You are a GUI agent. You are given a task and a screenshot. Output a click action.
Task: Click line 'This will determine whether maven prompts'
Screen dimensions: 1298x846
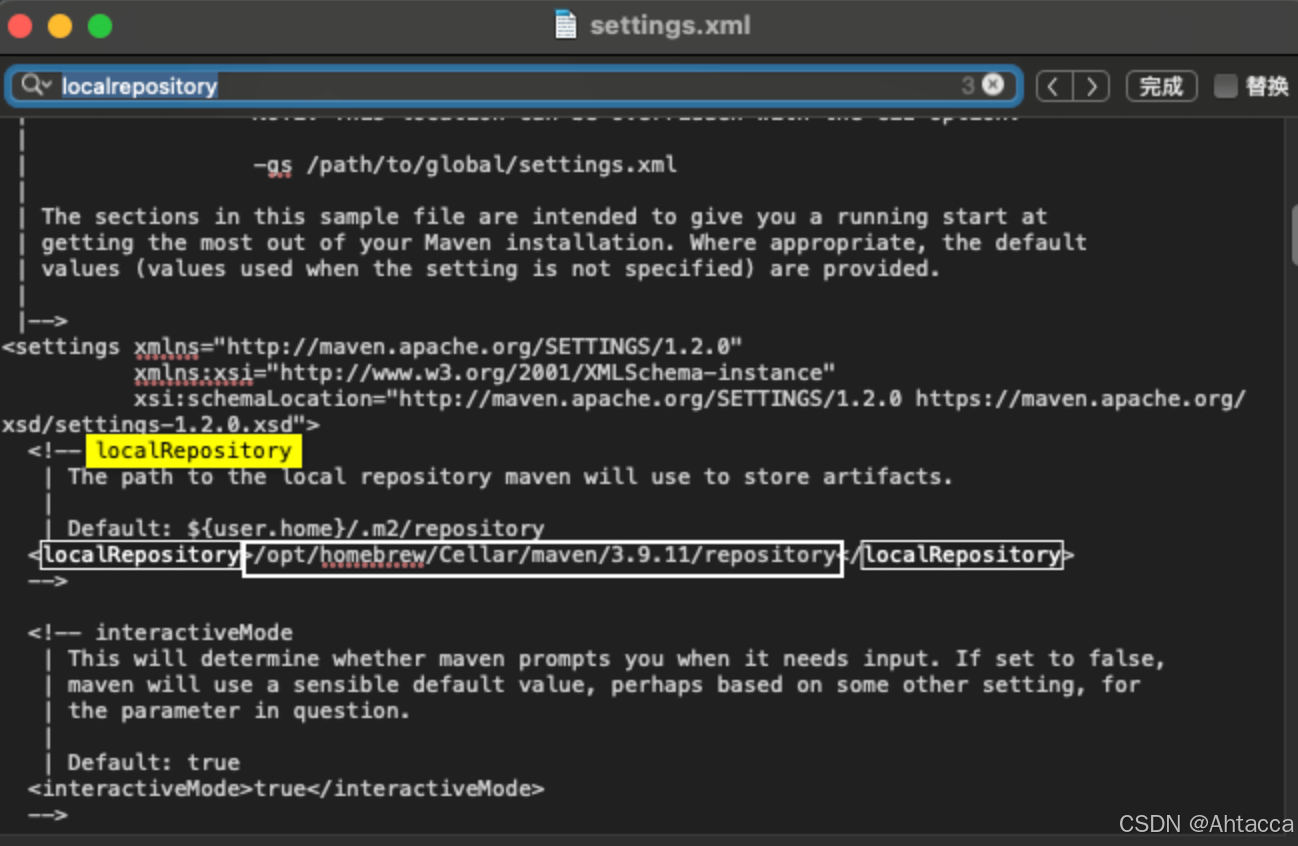(x=616, y=659)
